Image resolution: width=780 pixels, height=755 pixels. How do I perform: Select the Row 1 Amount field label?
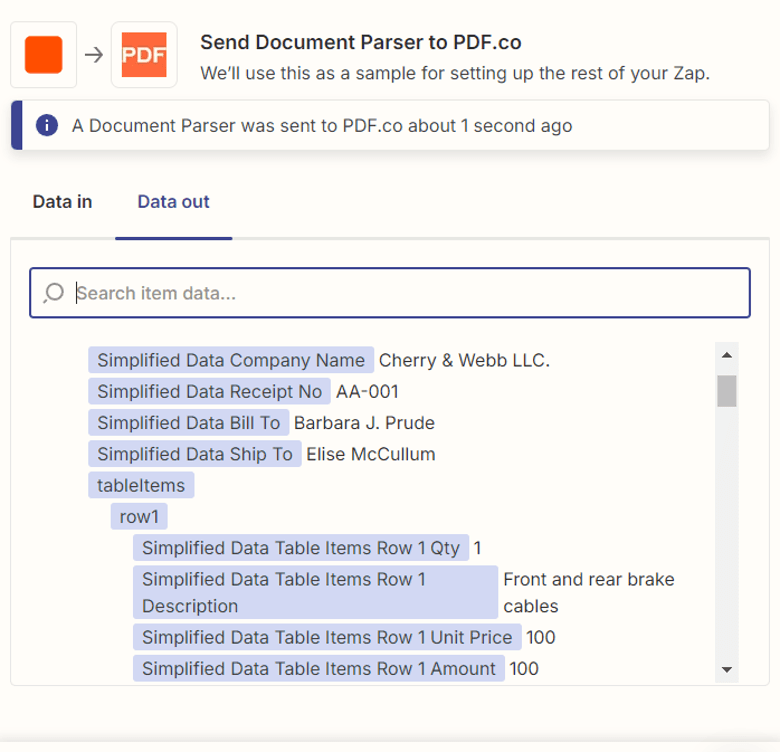pos(319,668)
